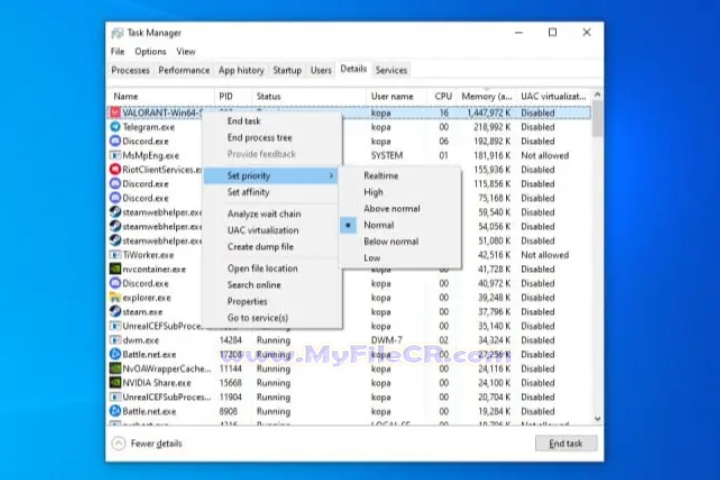Set priority to Low

click(400, 258)
